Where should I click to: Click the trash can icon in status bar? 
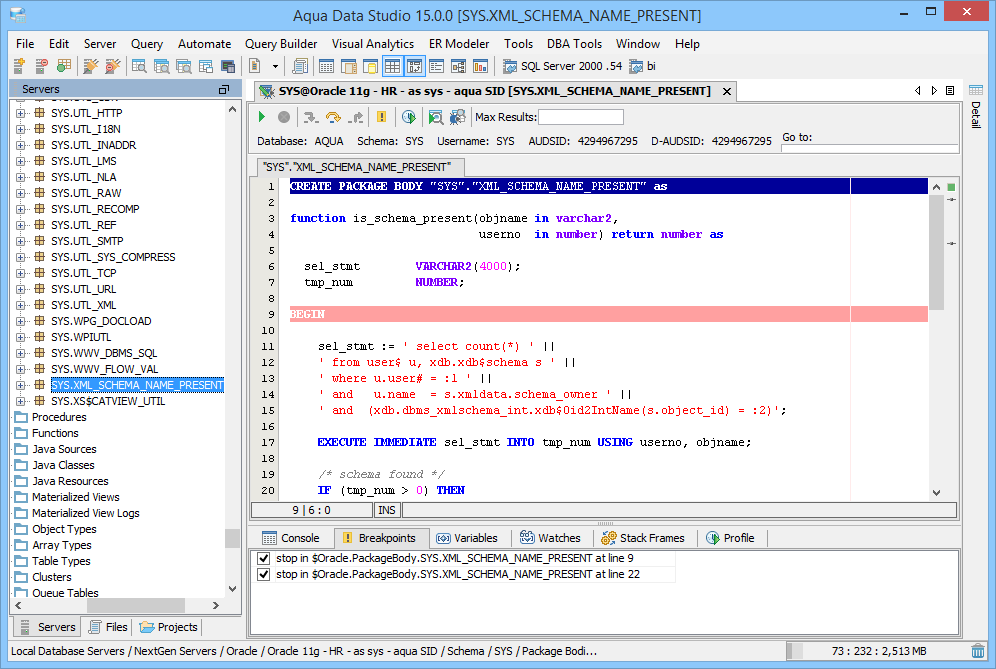978,651
